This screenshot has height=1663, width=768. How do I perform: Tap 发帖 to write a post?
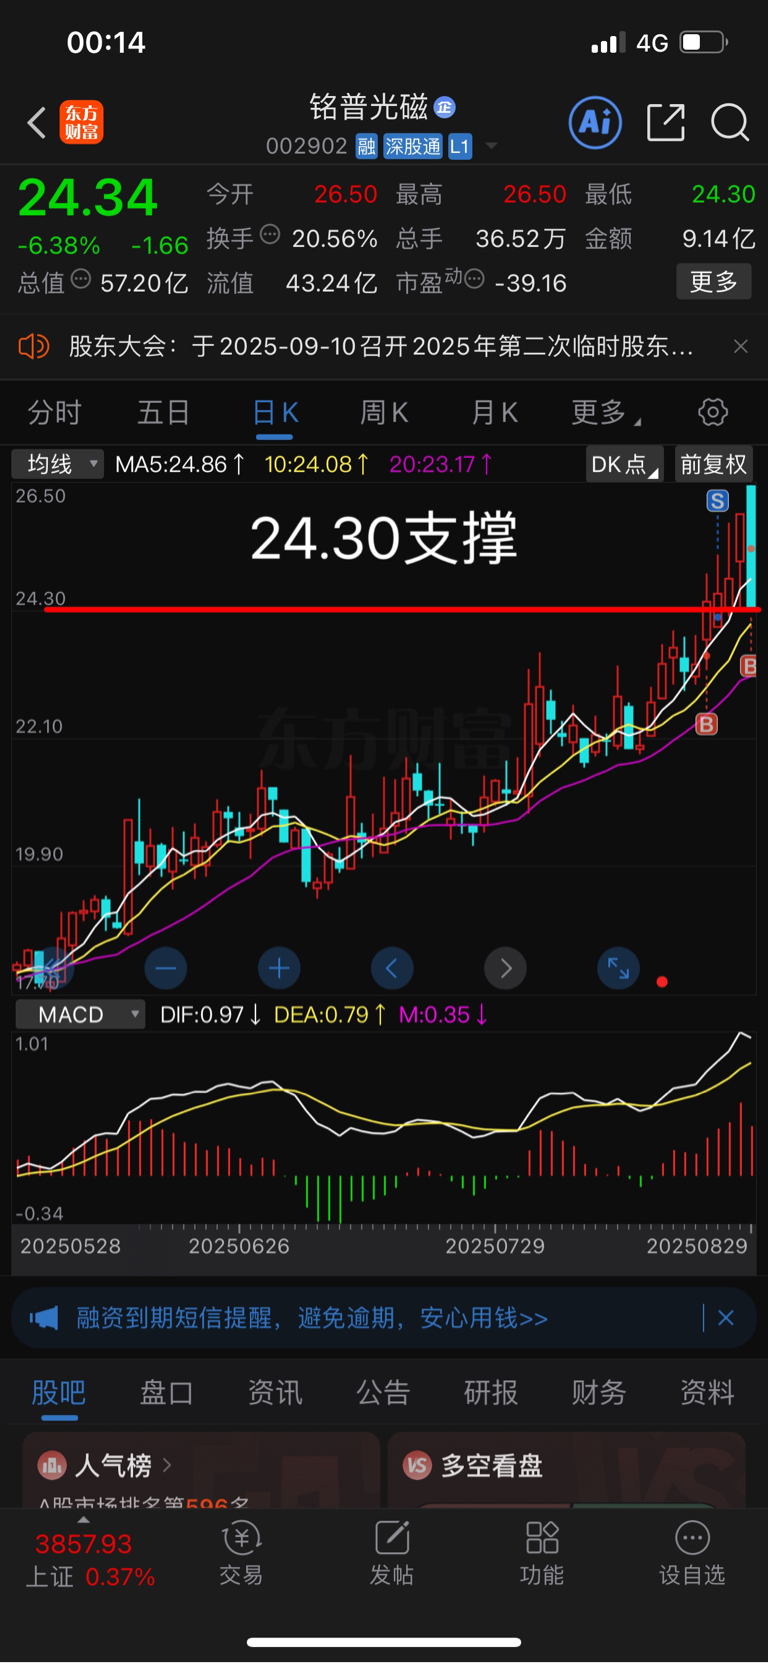(392, 1553)
